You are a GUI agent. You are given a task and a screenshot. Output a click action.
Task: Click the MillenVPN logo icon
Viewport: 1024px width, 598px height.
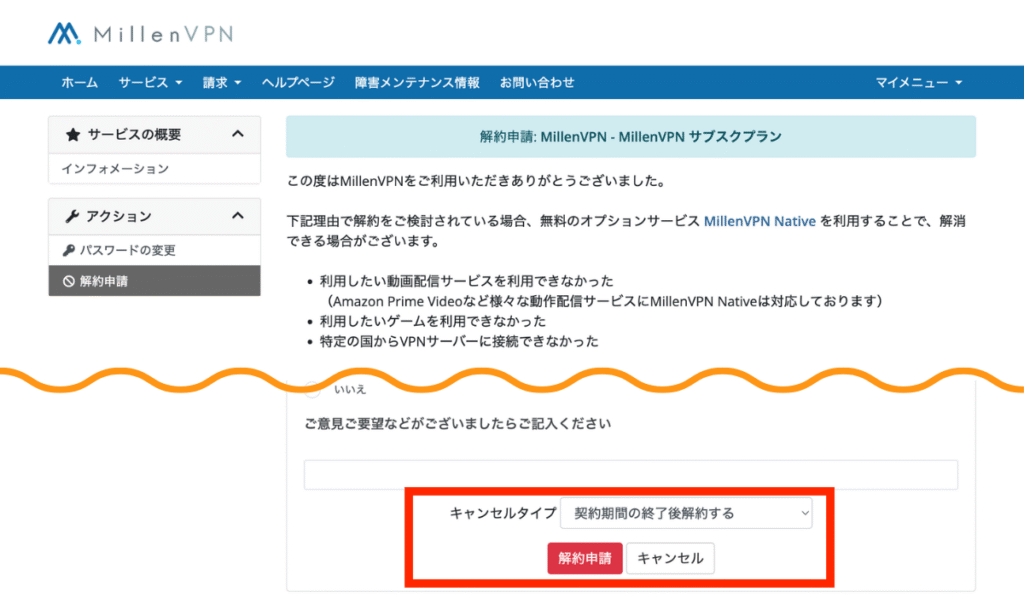pos(65,34)
